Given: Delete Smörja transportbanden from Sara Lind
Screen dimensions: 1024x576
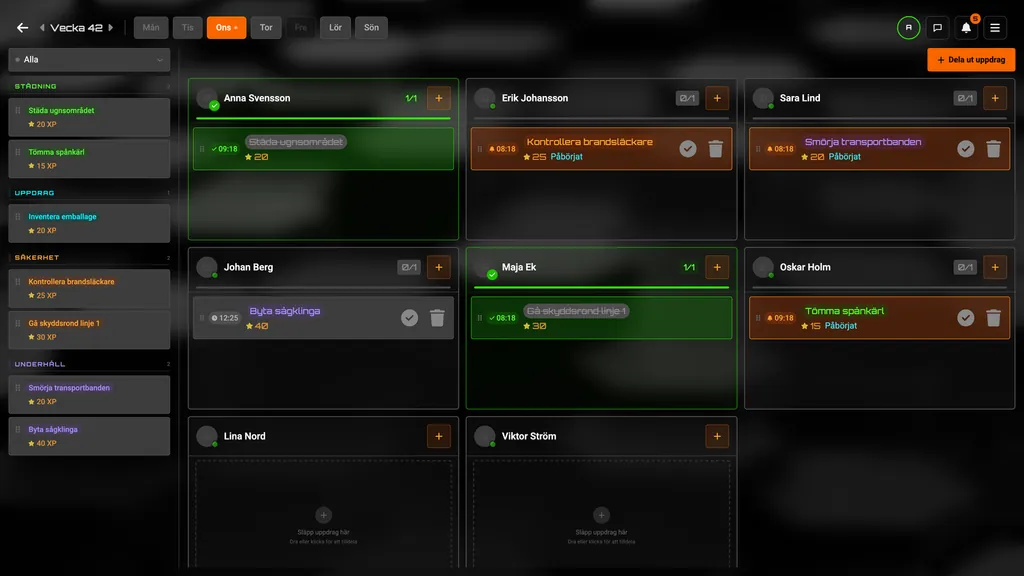Looking at the screenshot, I should (x=993, y=149).
